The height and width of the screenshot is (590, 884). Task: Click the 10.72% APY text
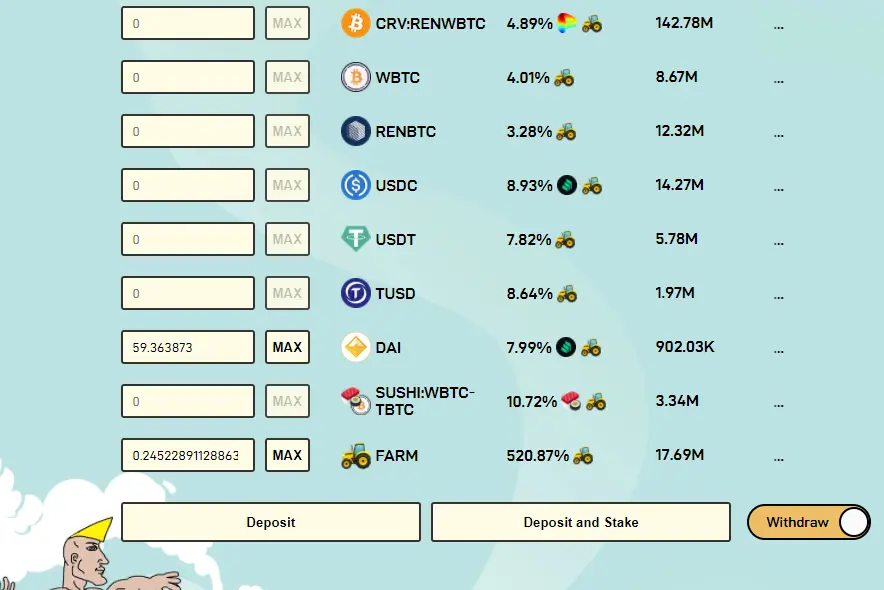click(x=532, y=402)
